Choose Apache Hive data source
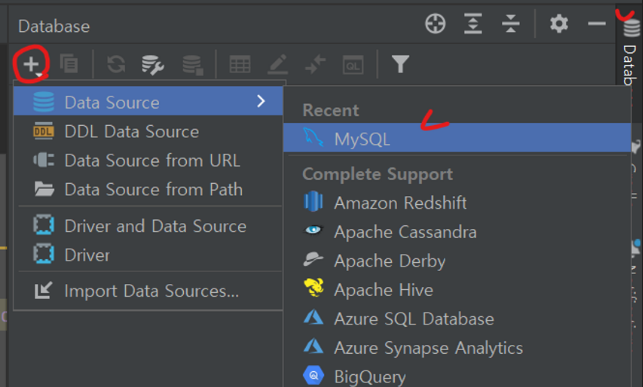The image size is (643, 387). coord(457,290)
